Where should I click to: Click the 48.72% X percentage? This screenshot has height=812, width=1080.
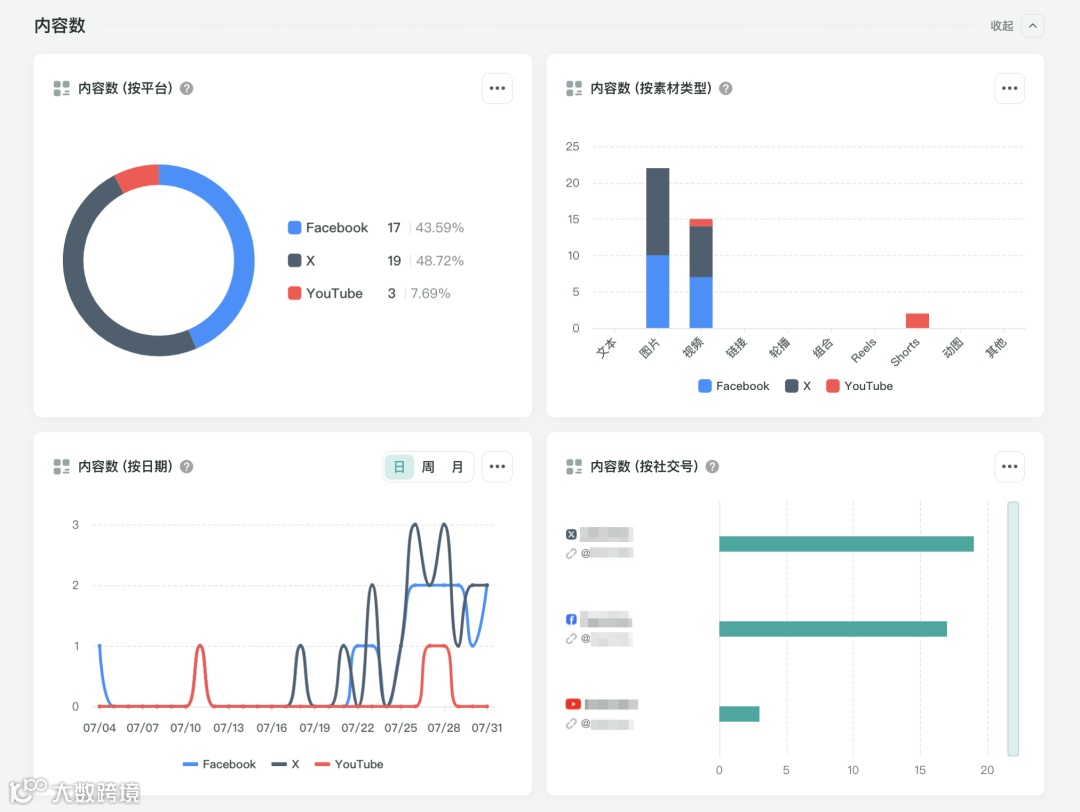click(x=439, y=261)
